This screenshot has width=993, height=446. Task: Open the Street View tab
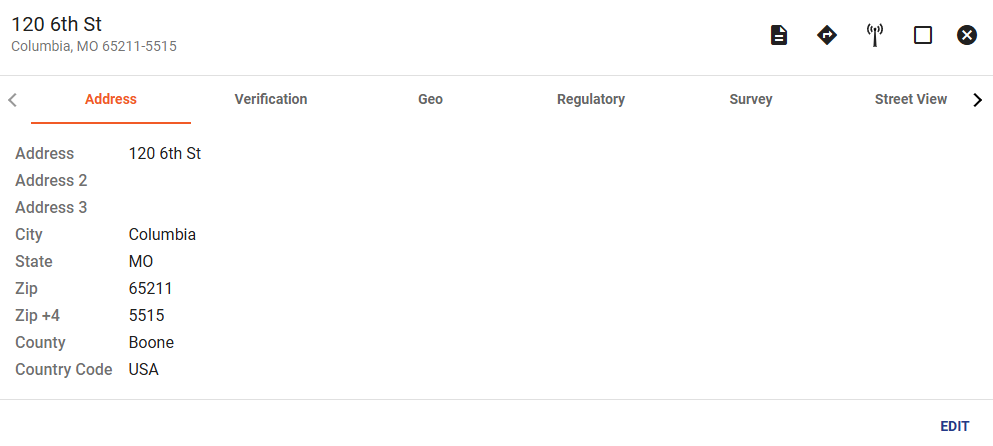point(911,99)
